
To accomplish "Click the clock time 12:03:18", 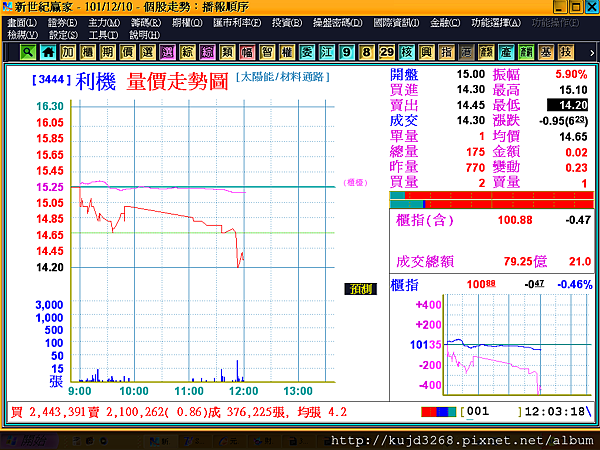I will coord(554,412).
